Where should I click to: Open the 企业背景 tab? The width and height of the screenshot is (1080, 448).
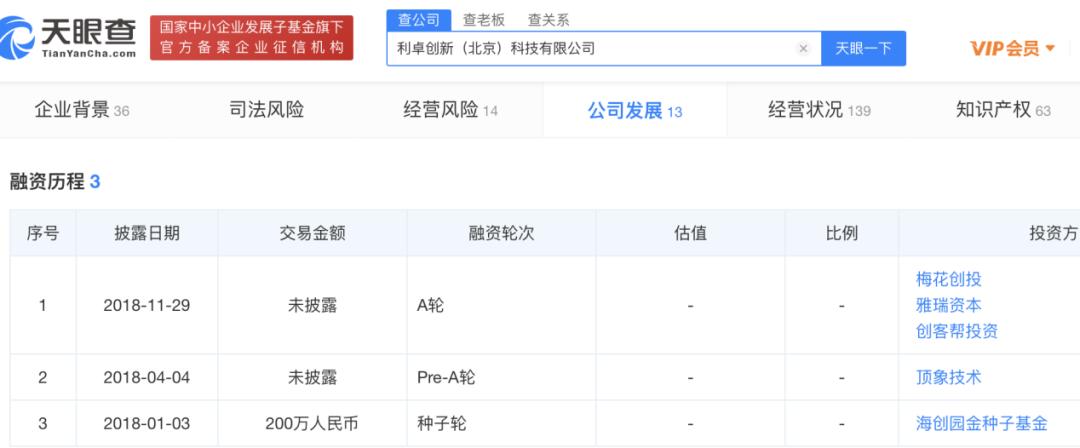tap(82, 110)
